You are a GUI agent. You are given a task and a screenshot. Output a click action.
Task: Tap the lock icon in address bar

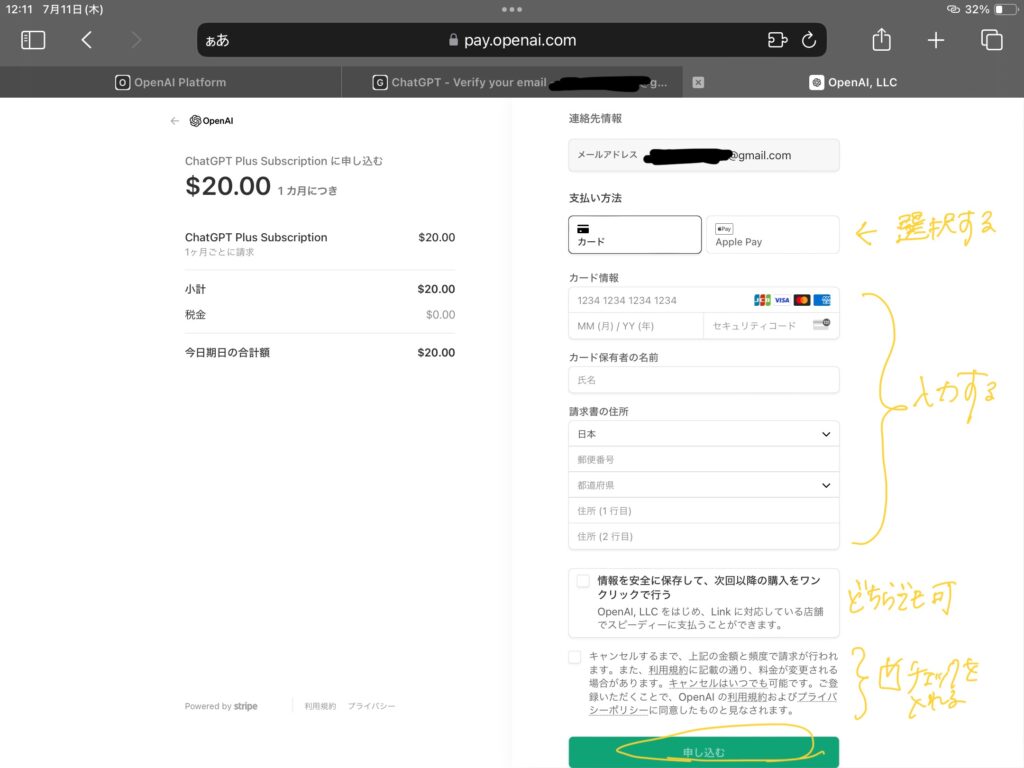point(453,40)
